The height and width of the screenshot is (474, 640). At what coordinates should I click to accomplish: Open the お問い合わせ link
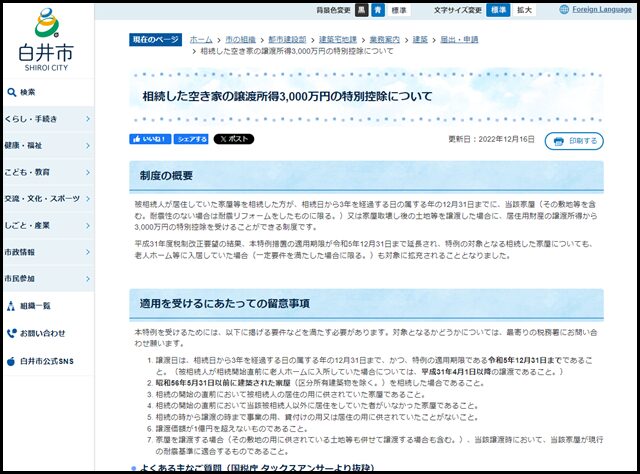pos(43,333)
